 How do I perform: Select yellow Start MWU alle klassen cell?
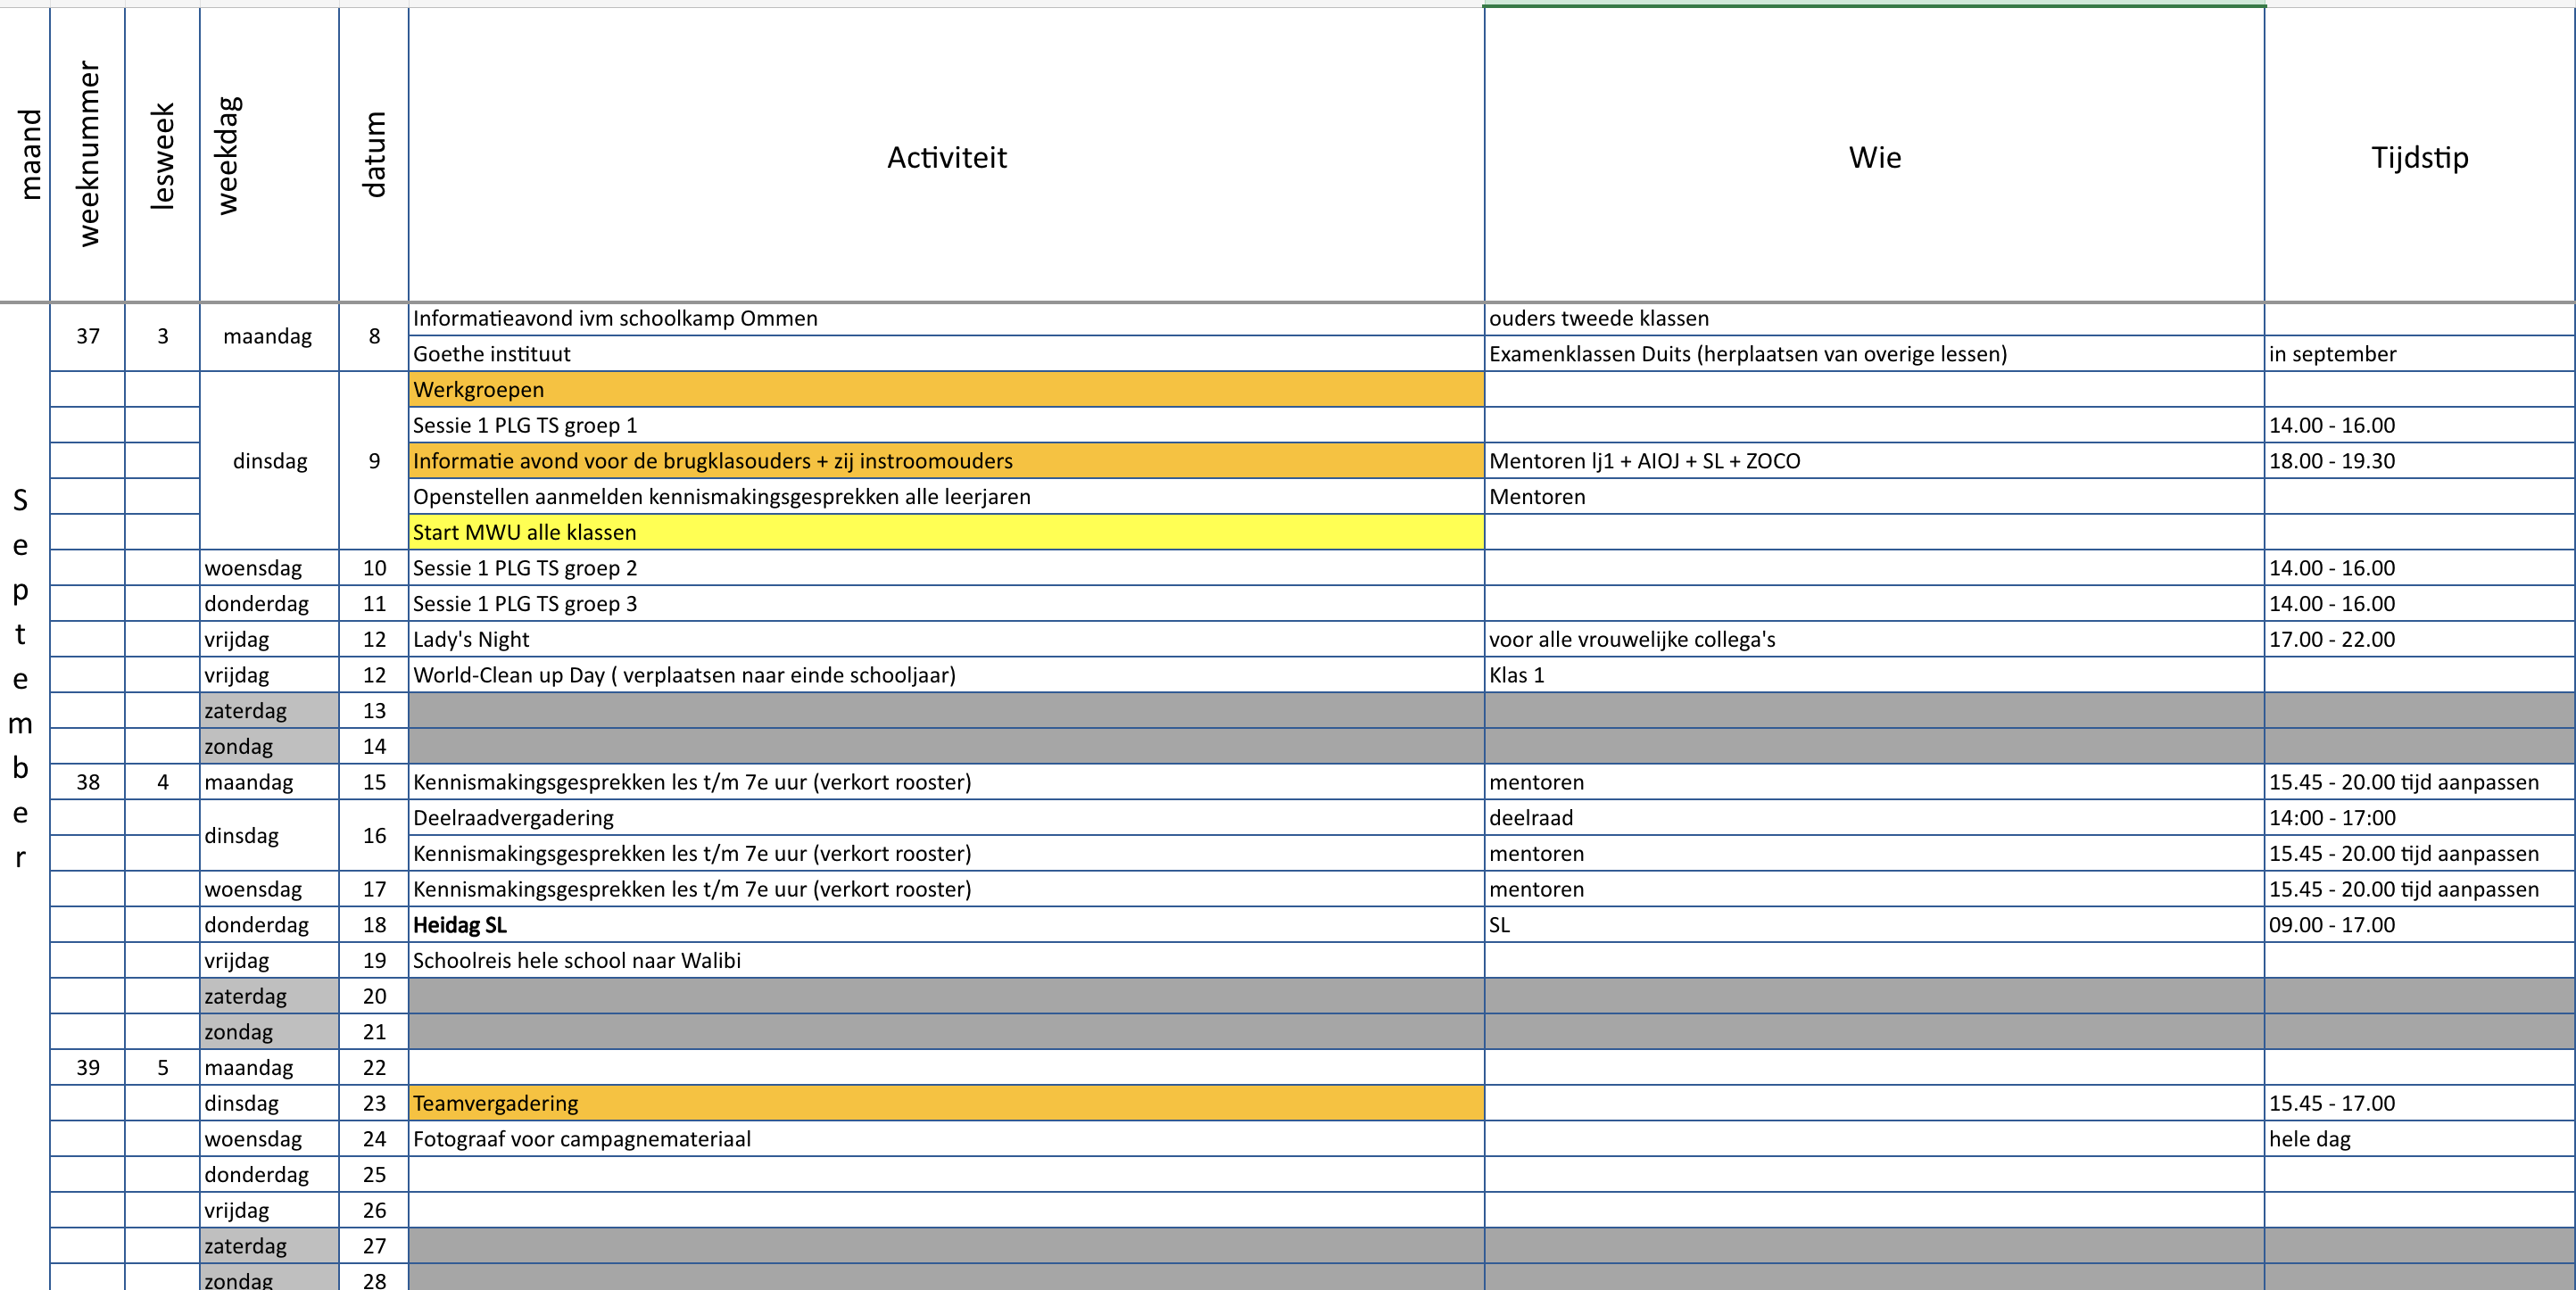[x=946, y=532]
